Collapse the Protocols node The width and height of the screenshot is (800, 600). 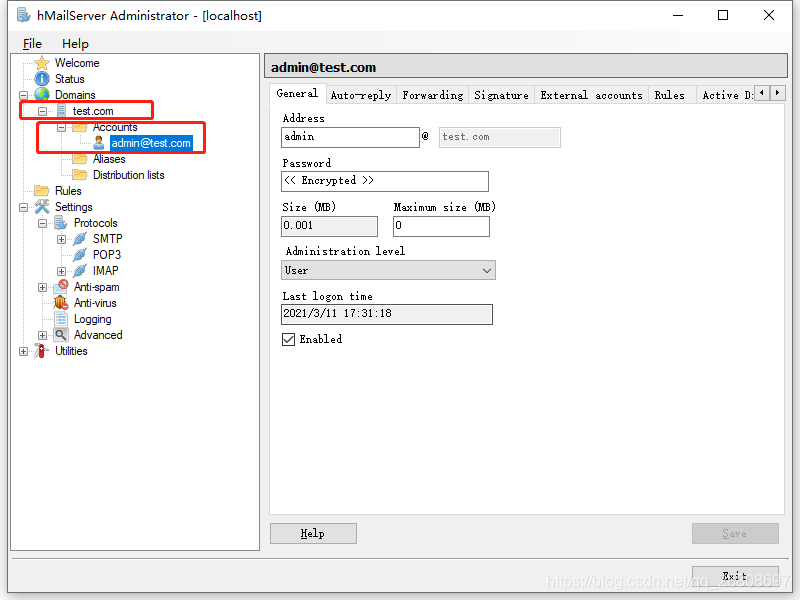tap(42, 223)
